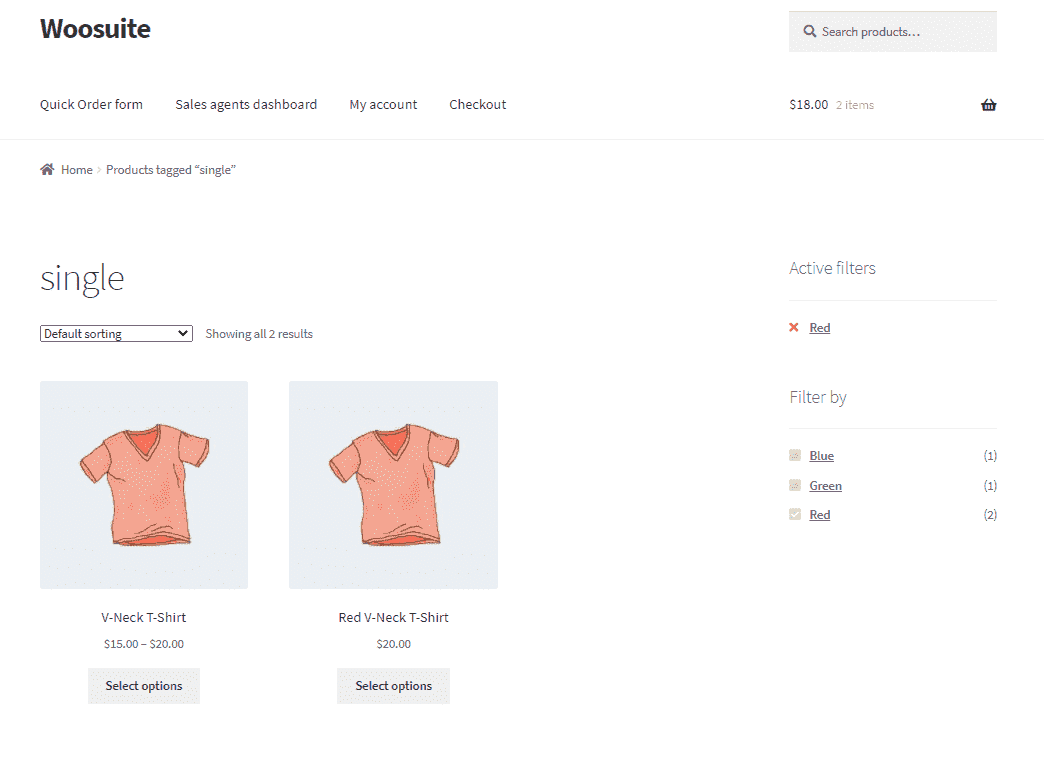This screenshot has height=758, width=1044.
Task: Uncheck the Red filter checkbox
Action: coord(795,515)
